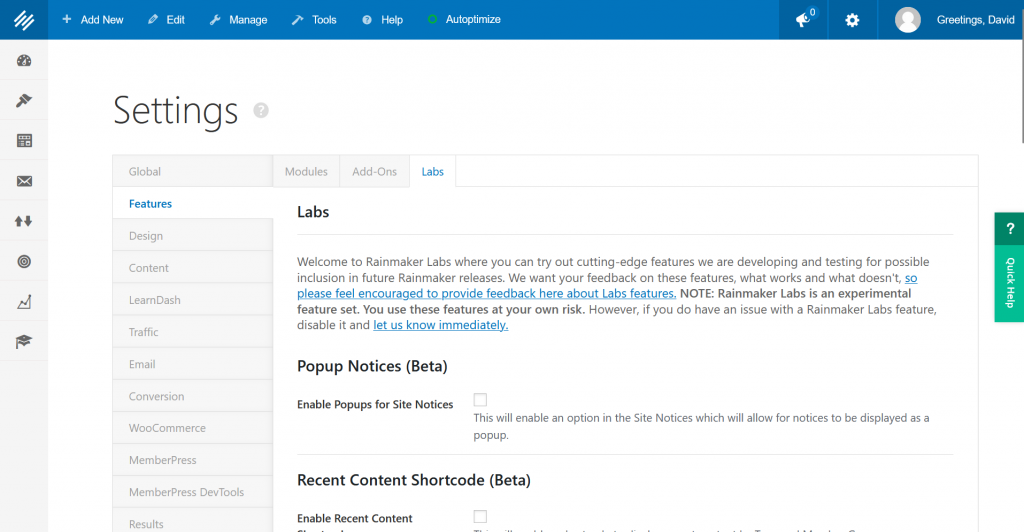This screenshot has height=532, width=1024.
Task: Open the up-down arrows sidebar icon
Action: point(24,221)
